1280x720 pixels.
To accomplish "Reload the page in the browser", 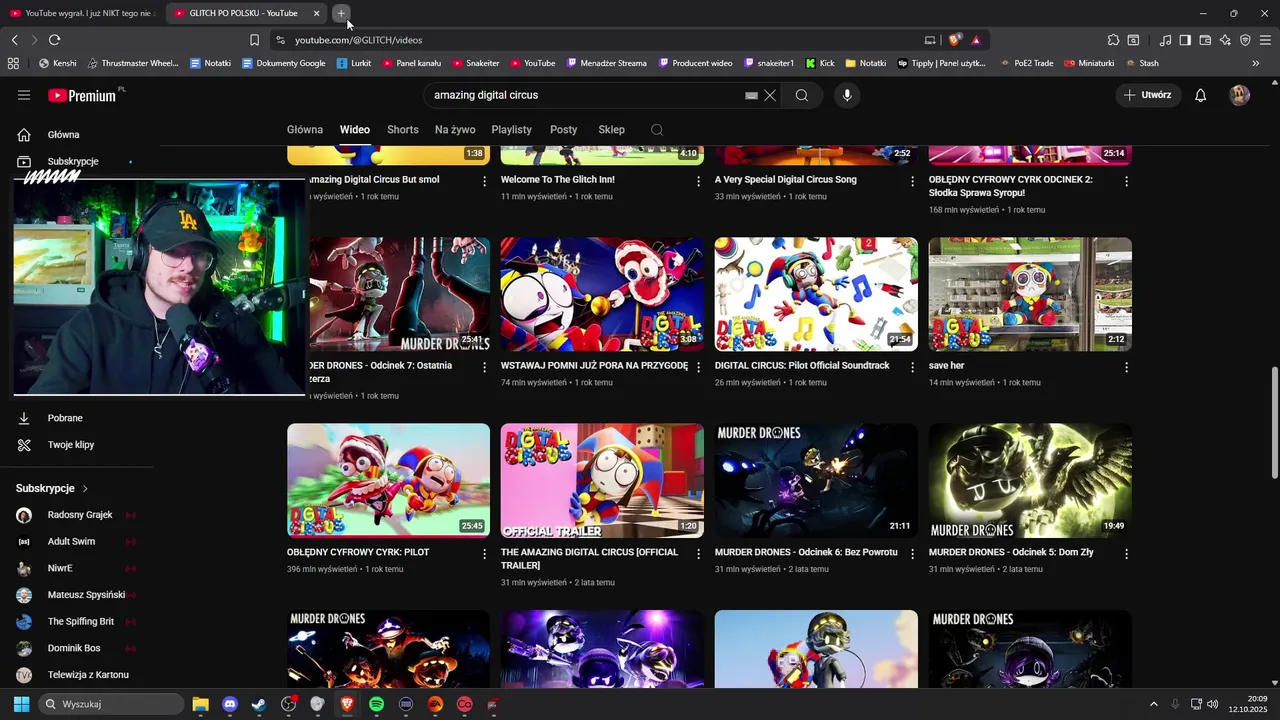I will coord(54,40).
